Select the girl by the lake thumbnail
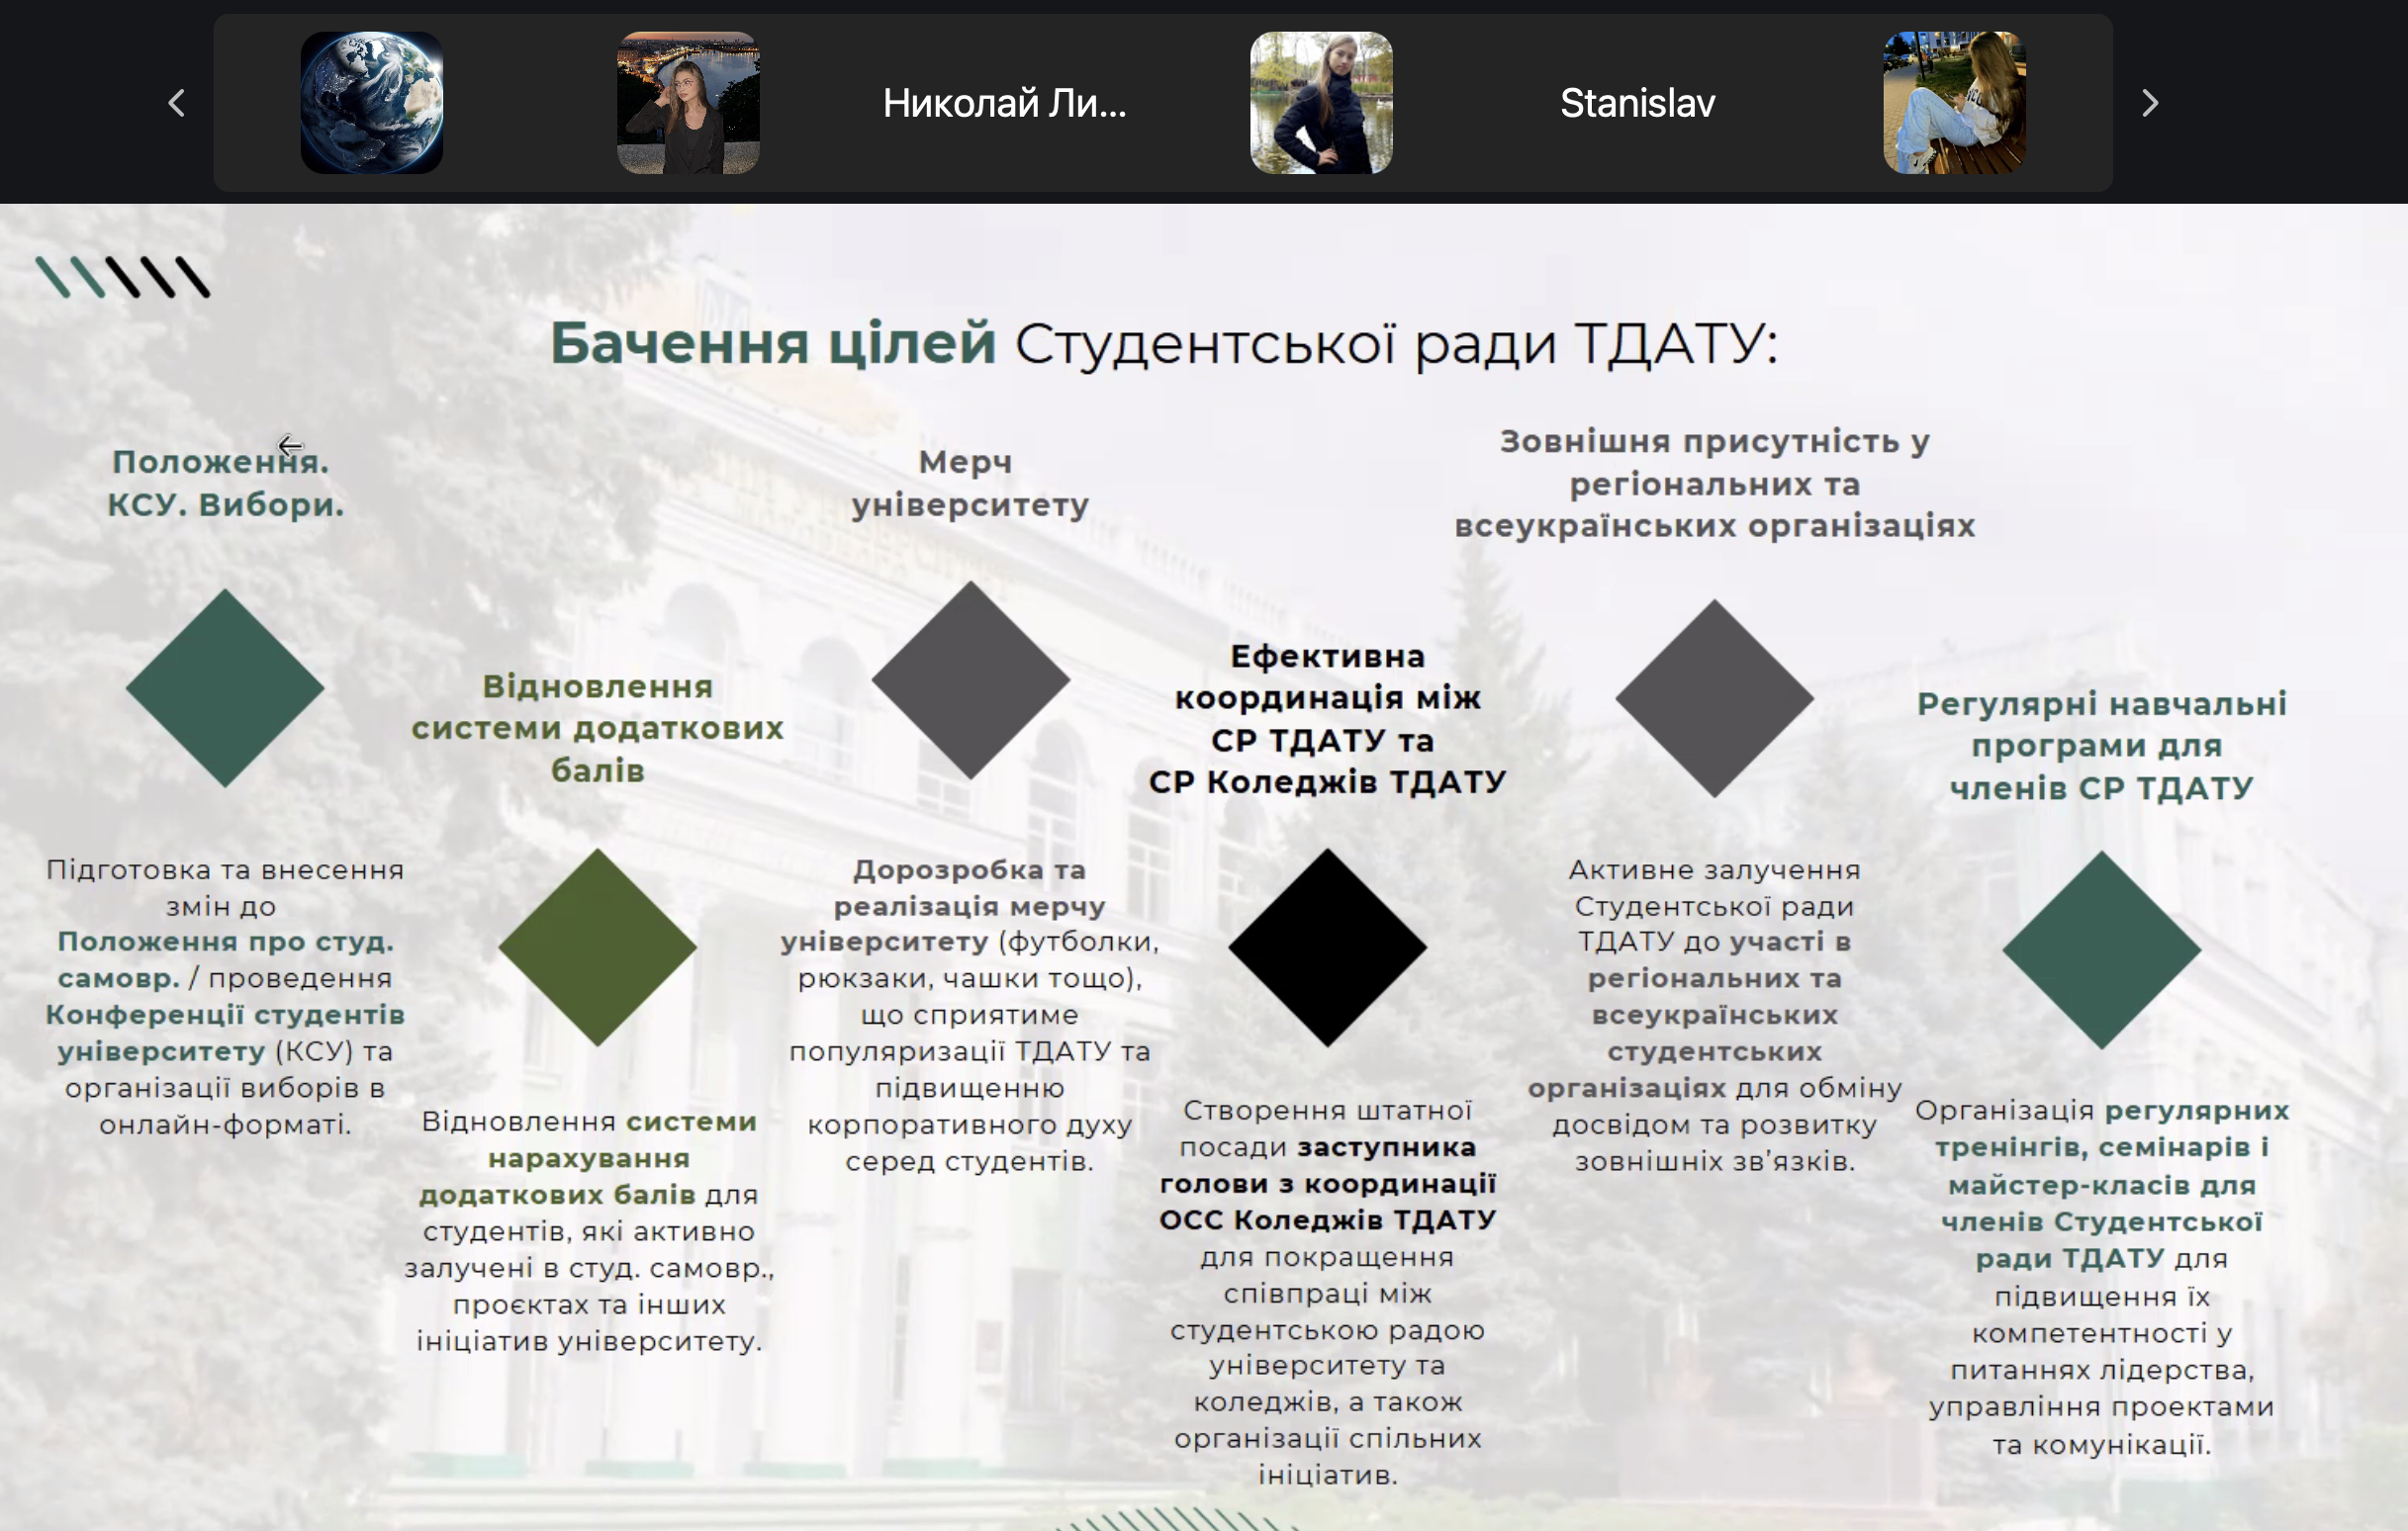This screenshot has height=1531, width=2408. (1321, 103)
